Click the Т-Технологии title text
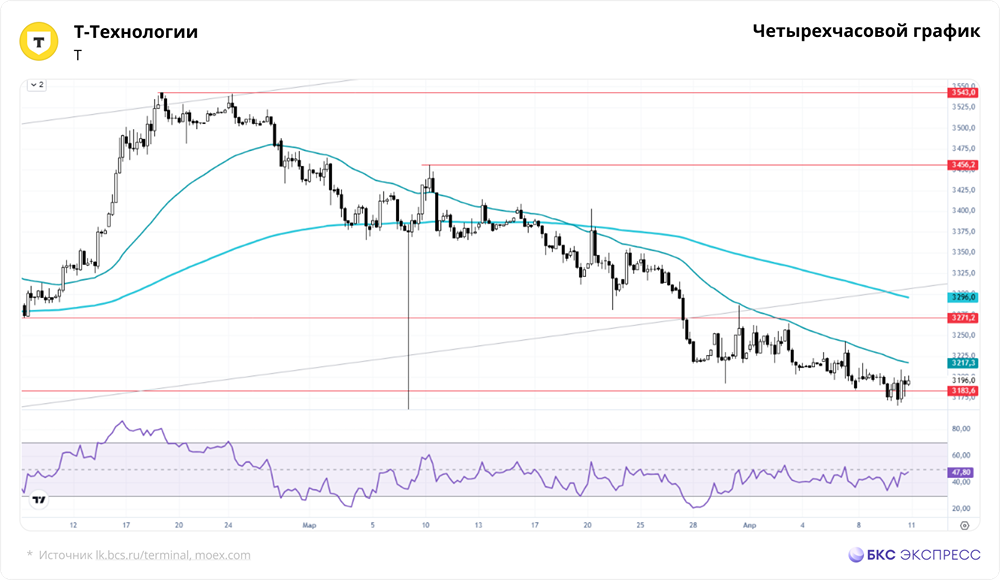Screen dimensions: 1000x580 point(136,32)
